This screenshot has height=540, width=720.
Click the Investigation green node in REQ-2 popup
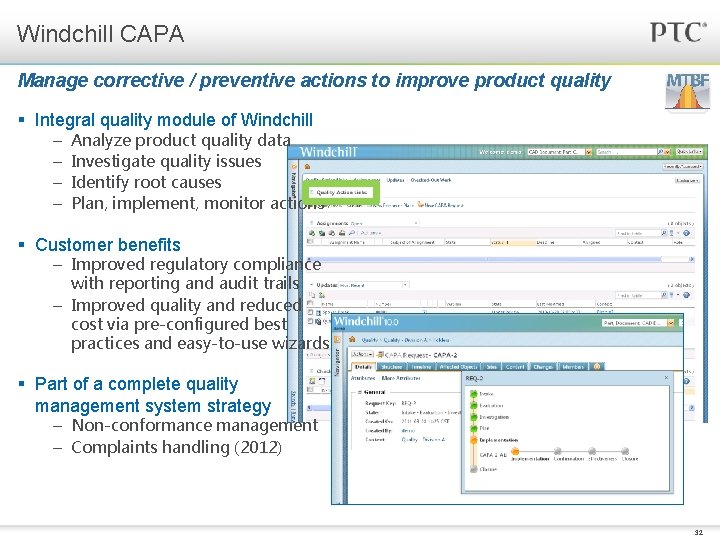(x=474, y=417)
